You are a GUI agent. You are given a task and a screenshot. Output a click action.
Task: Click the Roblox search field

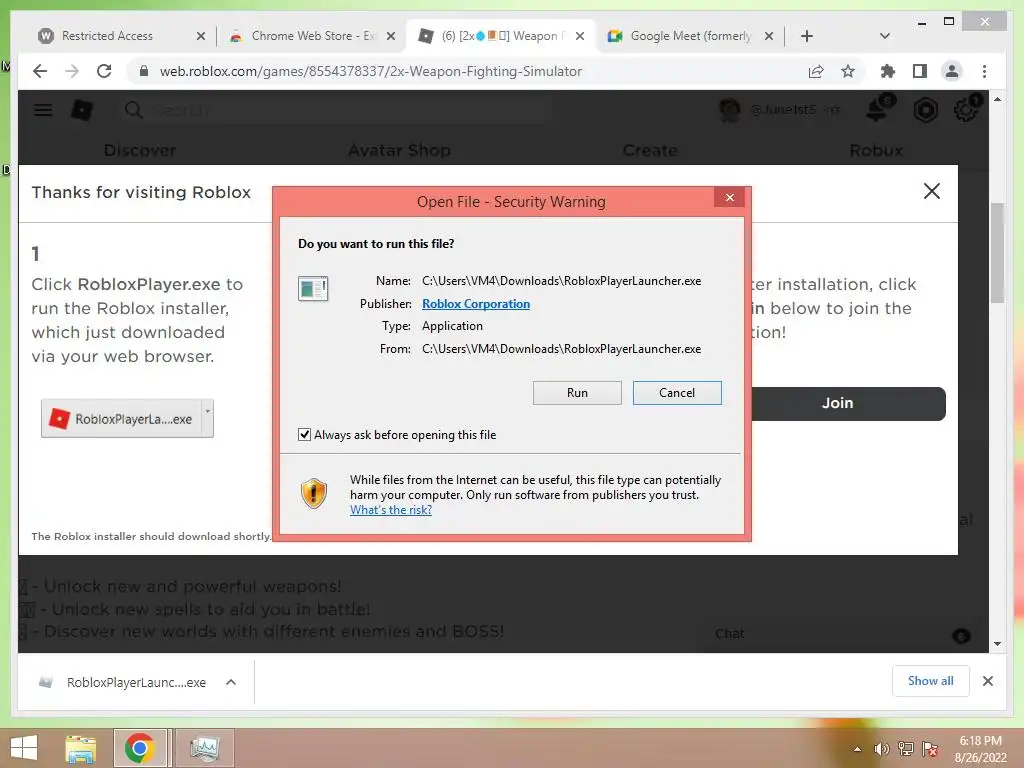(336, 110)
